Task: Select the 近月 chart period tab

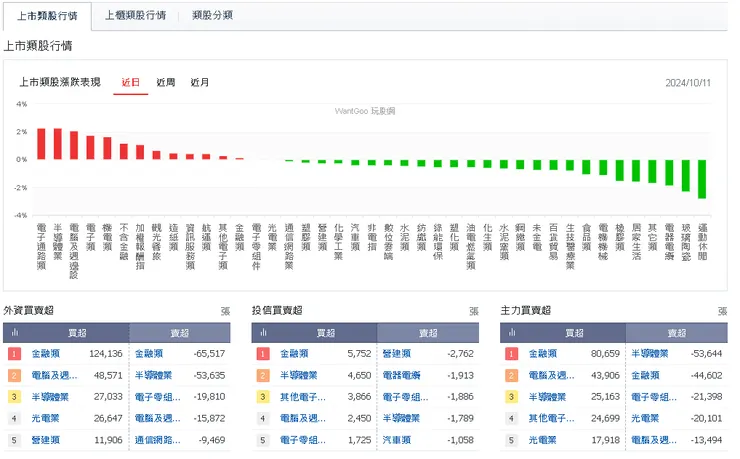Action: pos(200,83)
